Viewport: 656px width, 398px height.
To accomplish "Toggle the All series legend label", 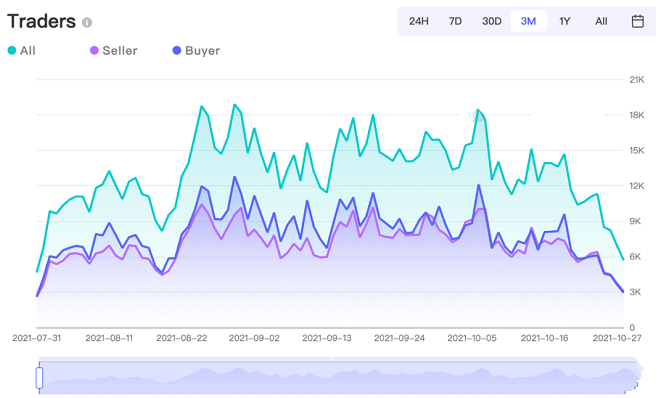I will point(28,51).
